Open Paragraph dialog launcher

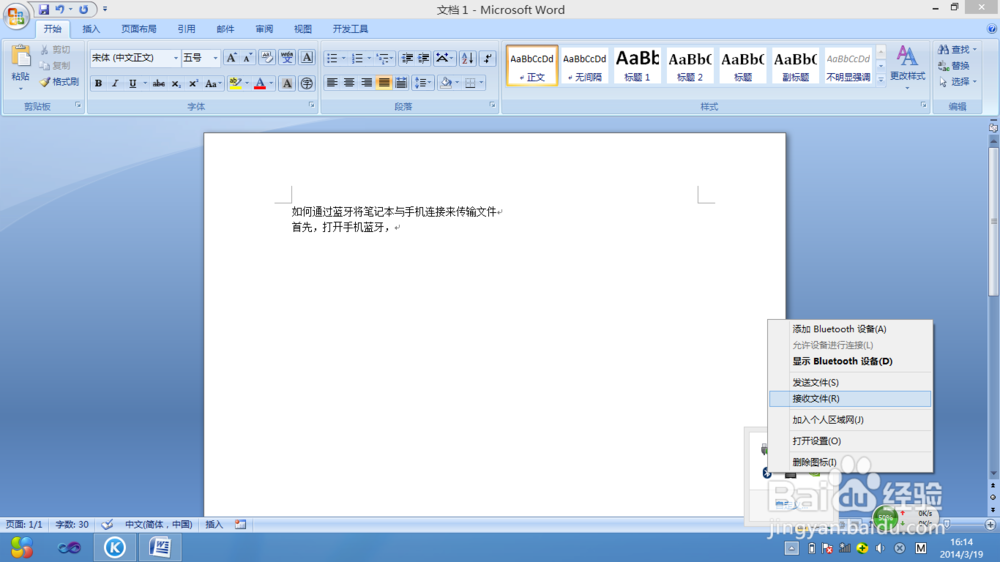[492, 105]
